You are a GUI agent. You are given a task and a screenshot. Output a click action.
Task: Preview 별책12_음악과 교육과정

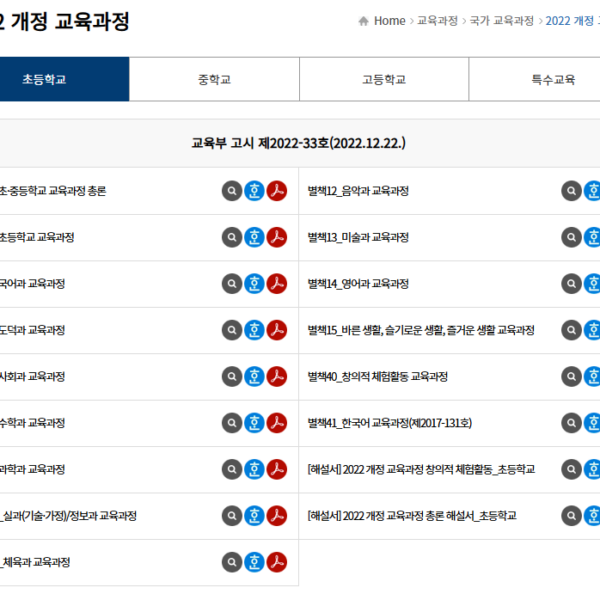(x=571, y=191)
